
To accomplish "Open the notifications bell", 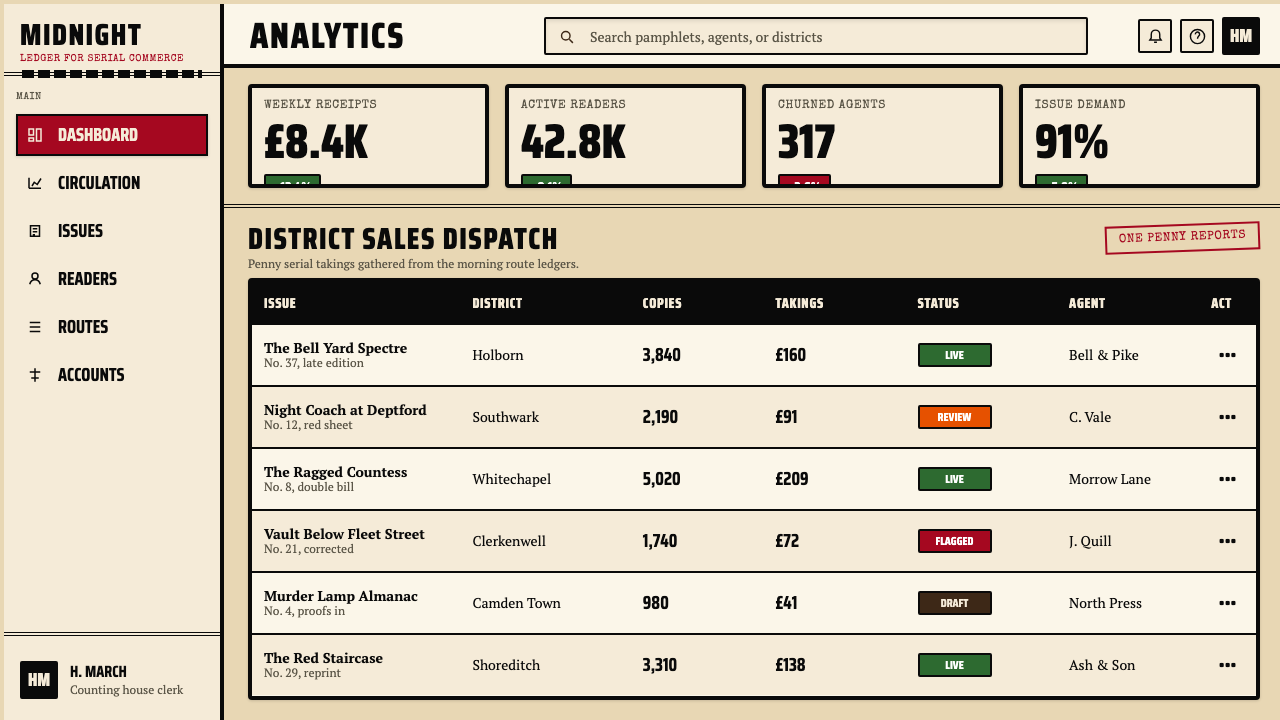I will [1155, 37].
